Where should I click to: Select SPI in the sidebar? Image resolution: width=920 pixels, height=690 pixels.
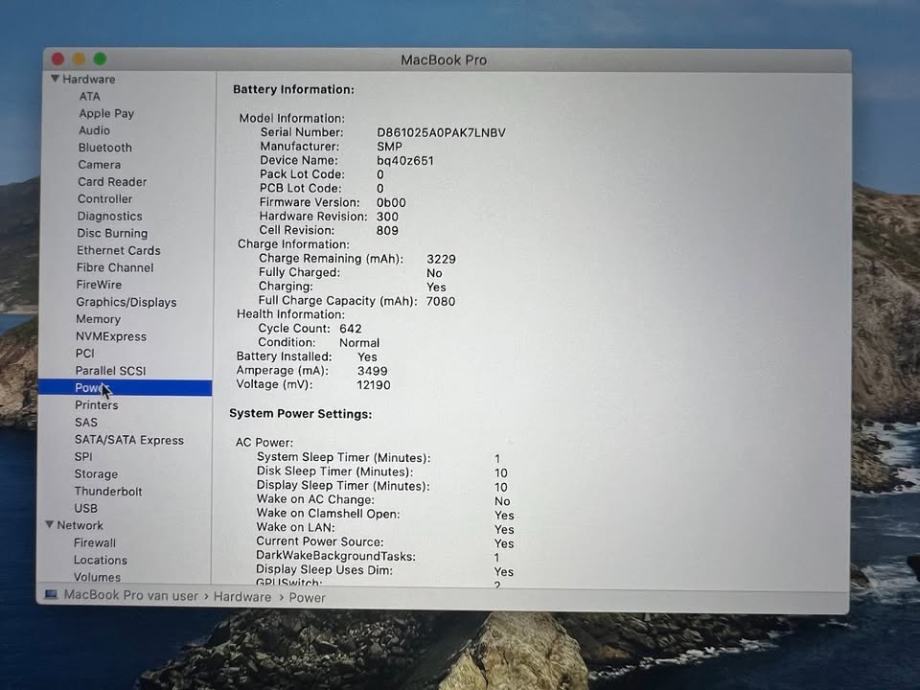(83, 456)
